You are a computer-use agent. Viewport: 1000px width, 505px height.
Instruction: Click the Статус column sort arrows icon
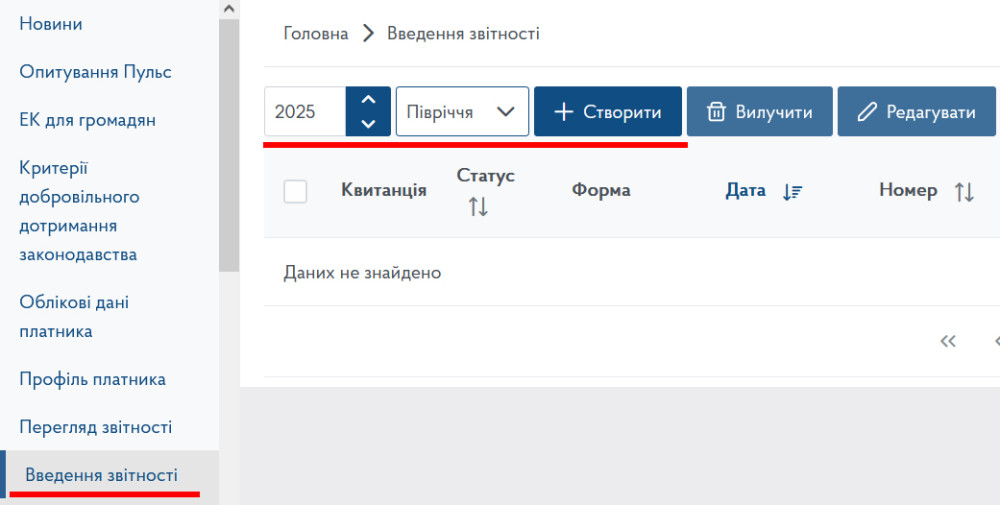click(478, 207)
